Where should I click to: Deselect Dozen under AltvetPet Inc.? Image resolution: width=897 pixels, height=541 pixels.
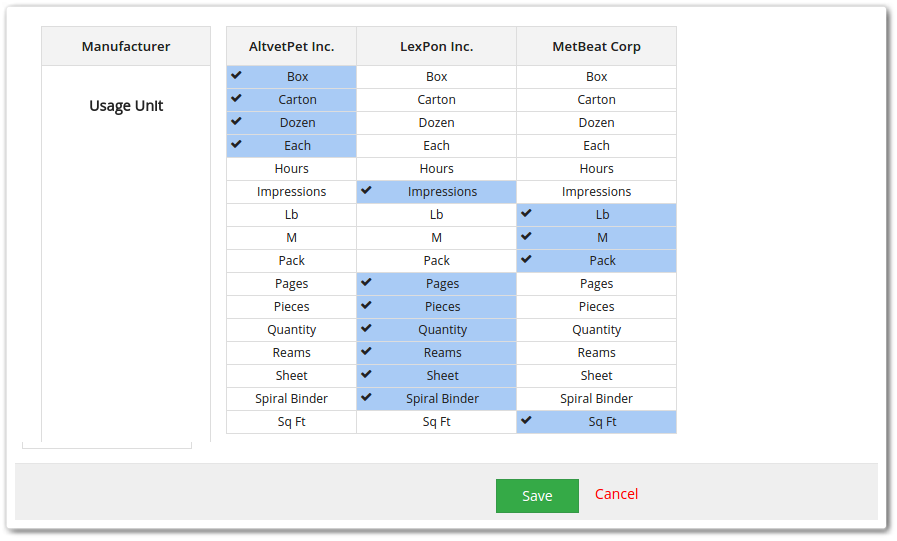pyautogui.click(x=291, y=123)
